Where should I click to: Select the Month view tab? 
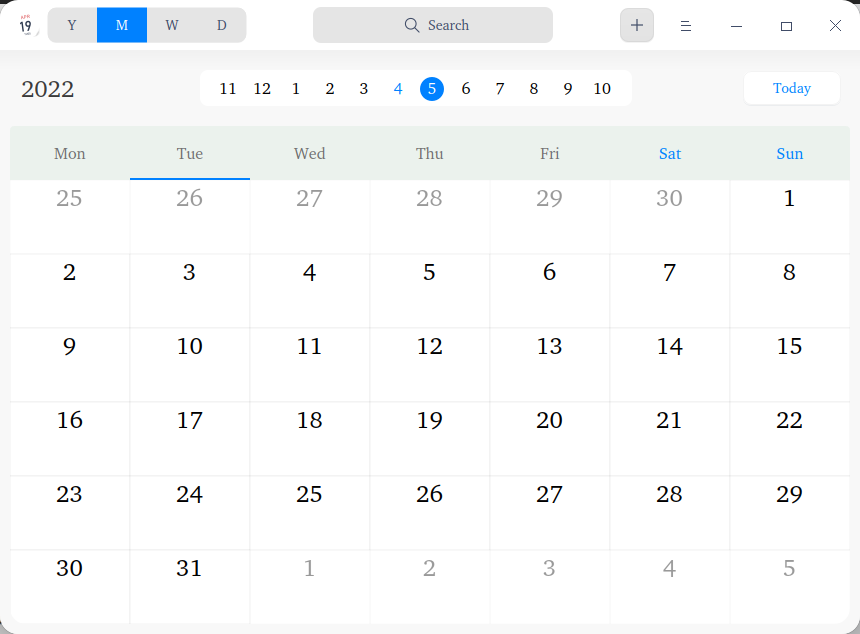(x=122, y=26)
